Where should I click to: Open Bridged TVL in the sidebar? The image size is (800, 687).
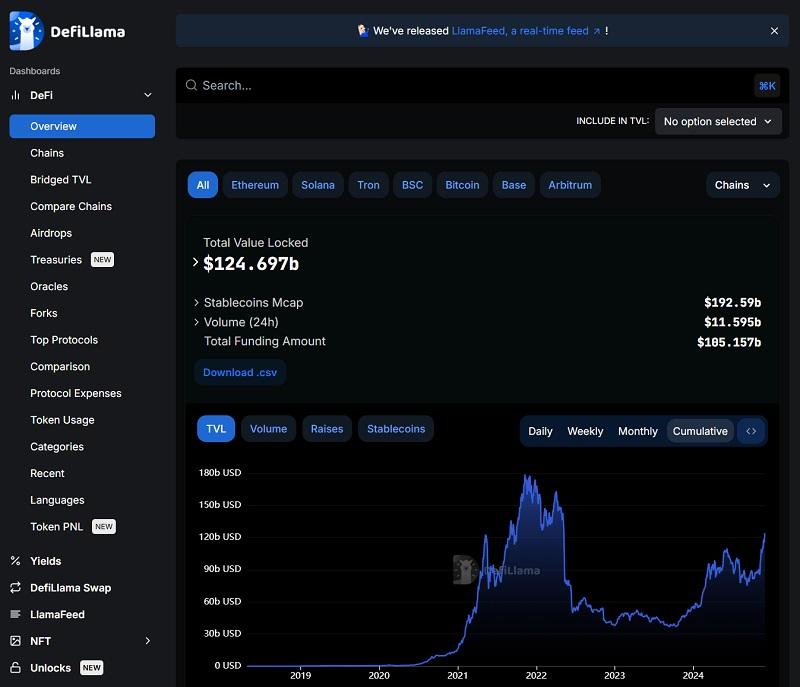tap(61, 180)
